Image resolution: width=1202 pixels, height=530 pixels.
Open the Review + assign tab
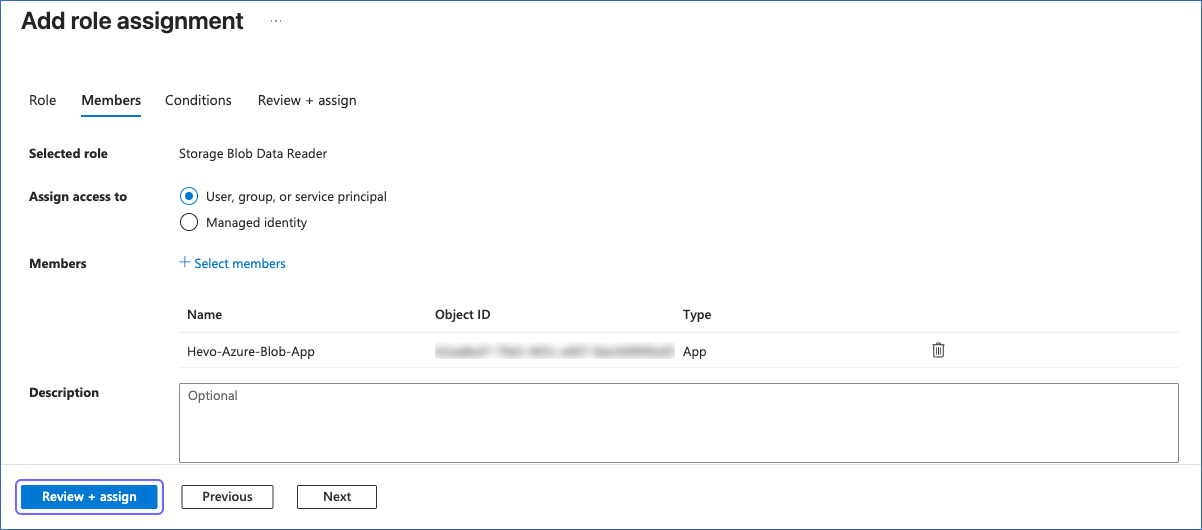(307, 100)
